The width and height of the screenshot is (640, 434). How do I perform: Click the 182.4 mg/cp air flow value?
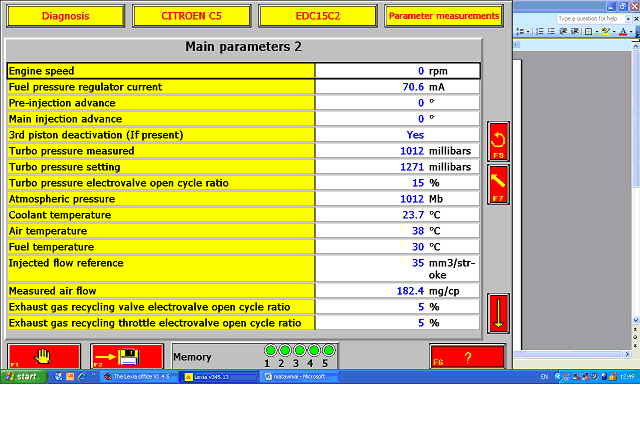click(x=398, y=291)
